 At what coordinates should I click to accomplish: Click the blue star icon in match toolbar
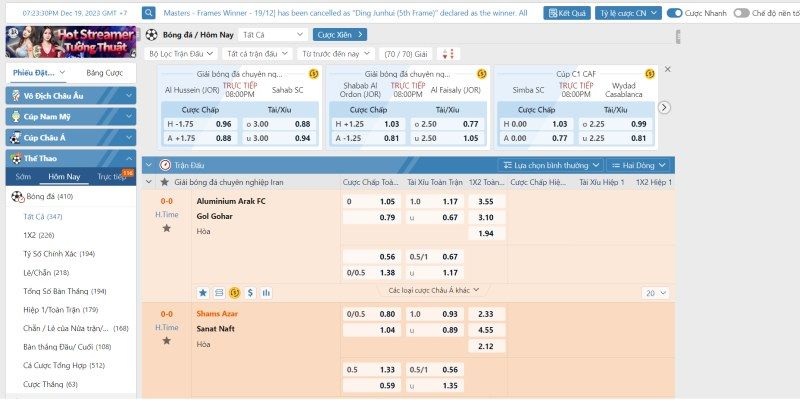(x=202, y=293)
